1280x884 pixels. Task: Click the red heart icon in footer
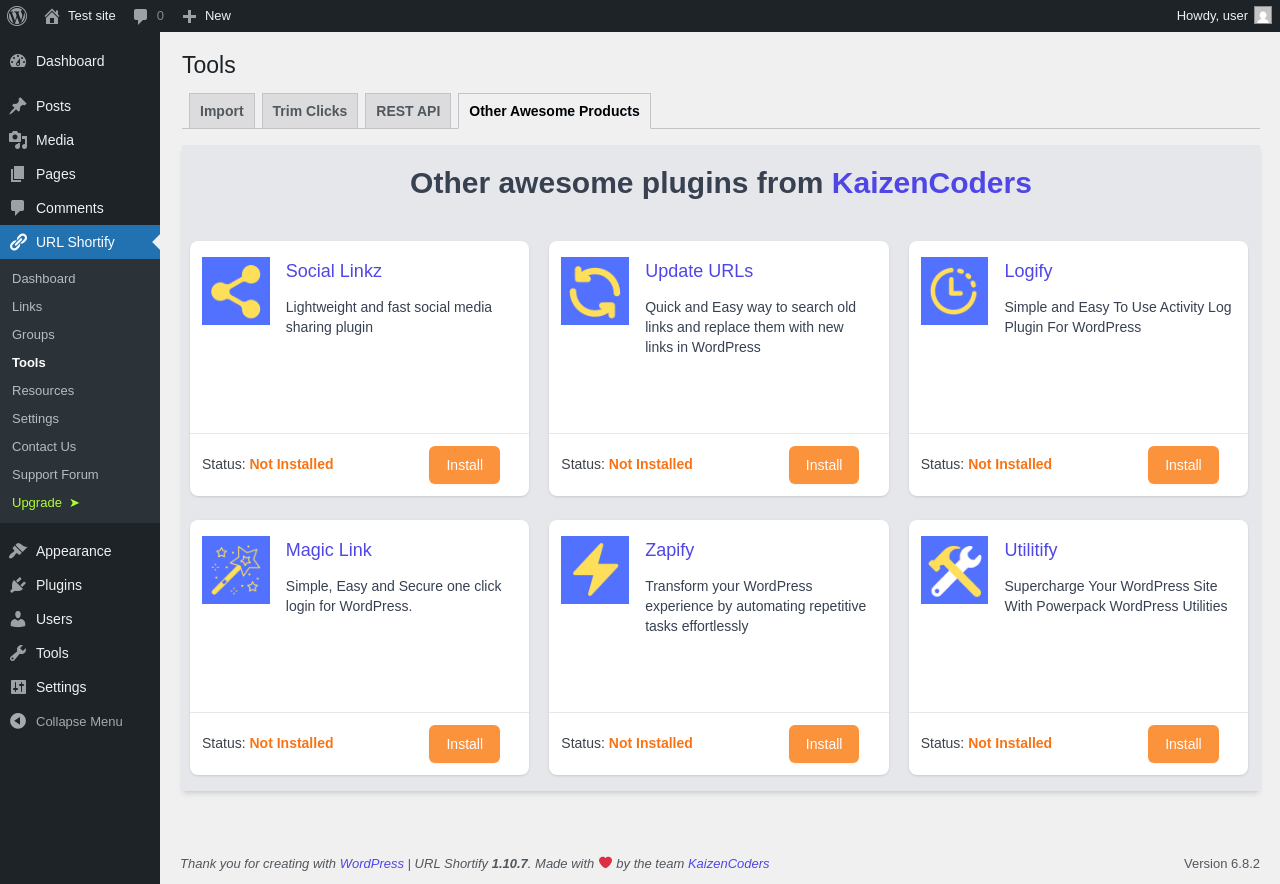pos(605,862)
